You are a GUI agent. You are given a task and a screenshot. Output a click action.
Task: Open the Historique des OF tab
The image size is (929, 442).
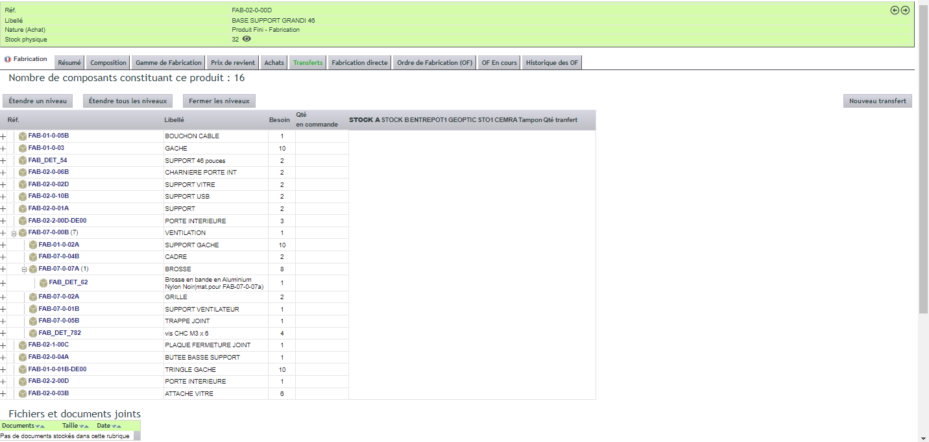pos(552,63)
